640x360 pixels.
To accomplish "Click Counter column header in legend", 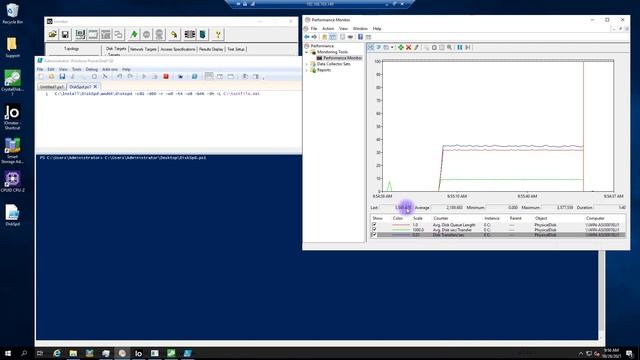I will [441, 218].
